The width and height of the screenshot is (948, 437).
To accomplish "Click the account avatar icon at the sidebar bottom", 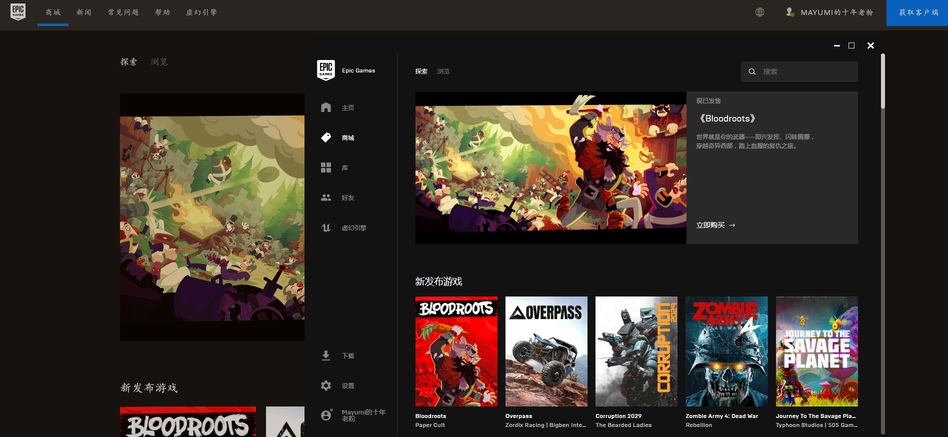I will (326, 415).
